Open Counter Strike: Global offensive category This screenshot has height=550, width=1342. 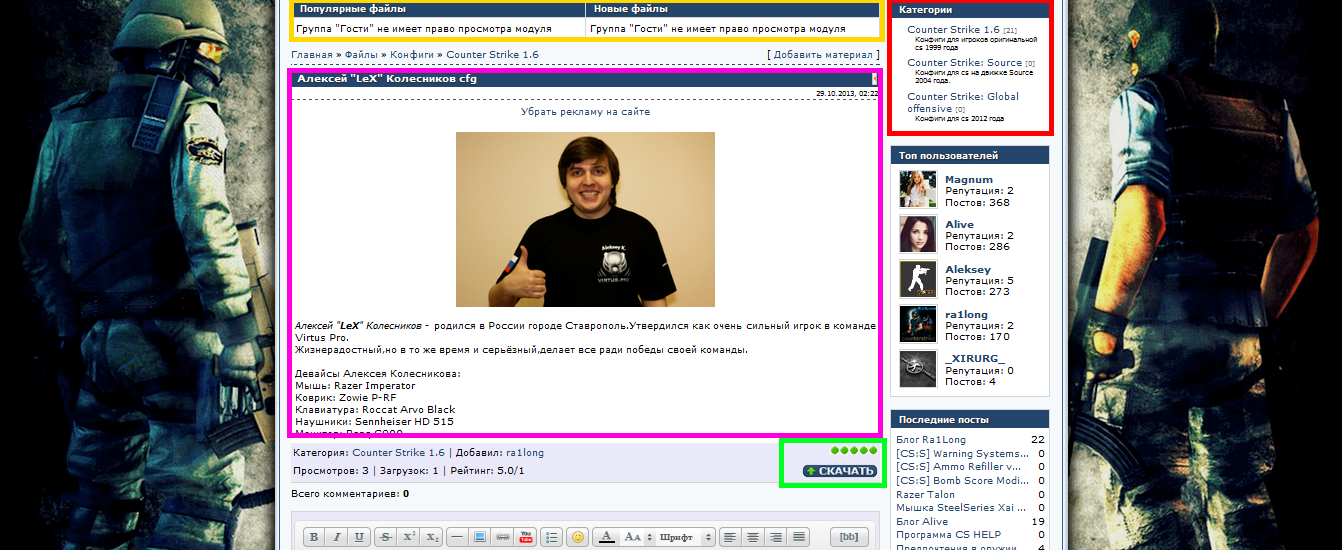tap(963, 102)
